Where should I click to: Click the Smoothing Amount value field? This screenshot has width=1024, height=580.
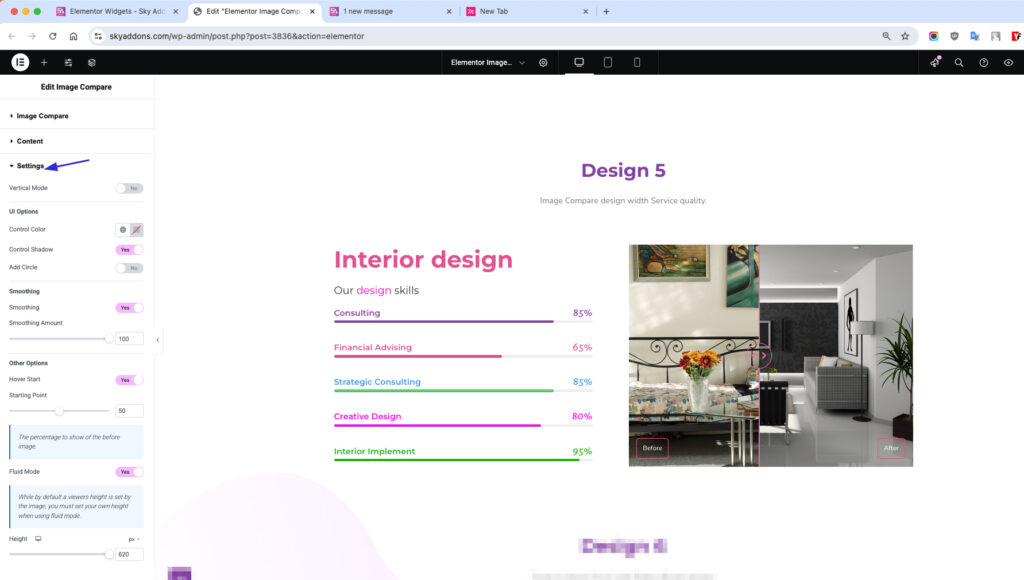tap(129, 339)
